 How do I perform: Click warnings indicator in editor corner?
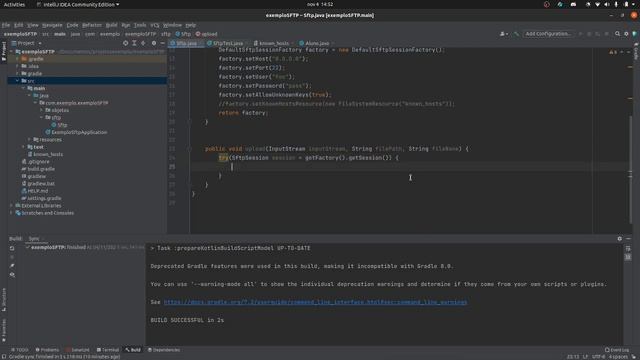613,52
